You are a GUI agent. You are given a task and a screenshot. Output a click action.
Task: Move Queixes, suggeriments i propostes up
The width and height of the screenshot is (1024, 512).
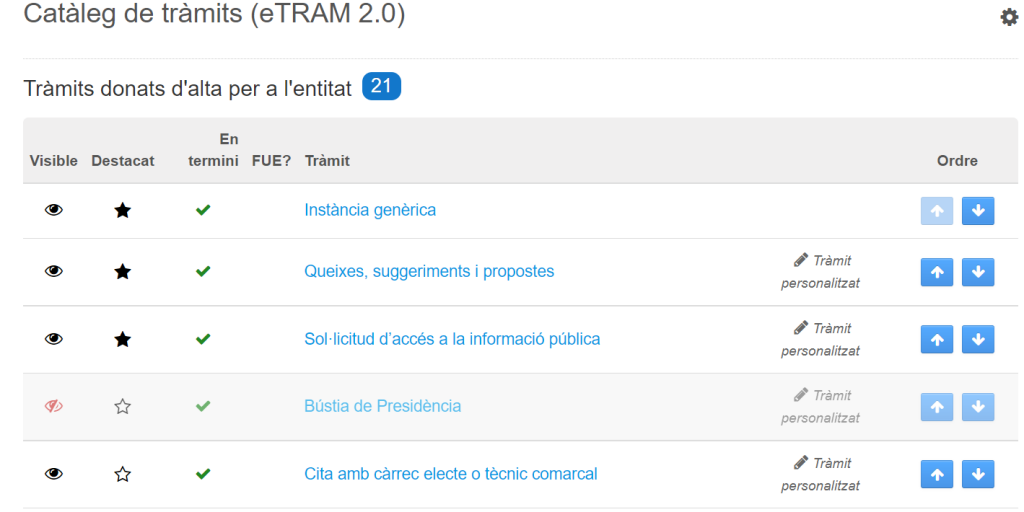point(937,272)
